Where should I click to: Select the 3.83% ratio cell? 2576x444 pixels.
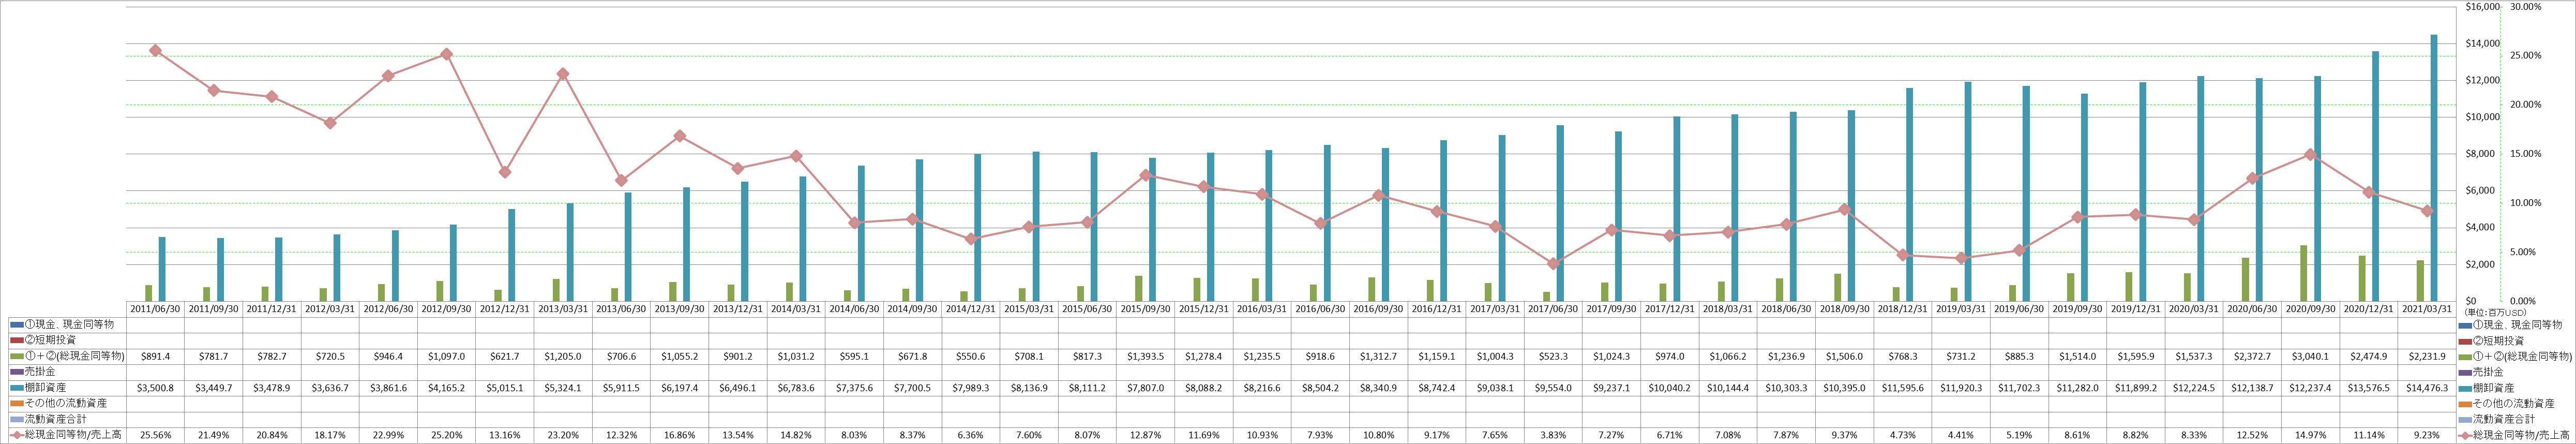[x=1553, y=434]
